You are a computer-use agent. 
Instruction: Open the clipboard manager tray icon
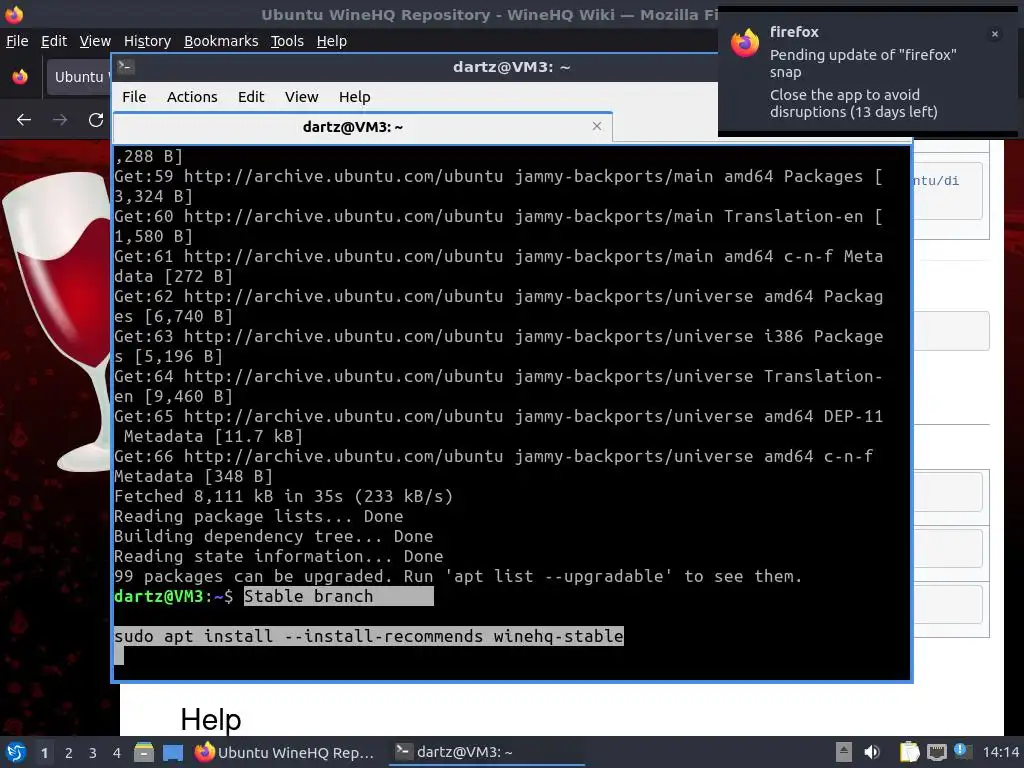click(x=909, y=752)
